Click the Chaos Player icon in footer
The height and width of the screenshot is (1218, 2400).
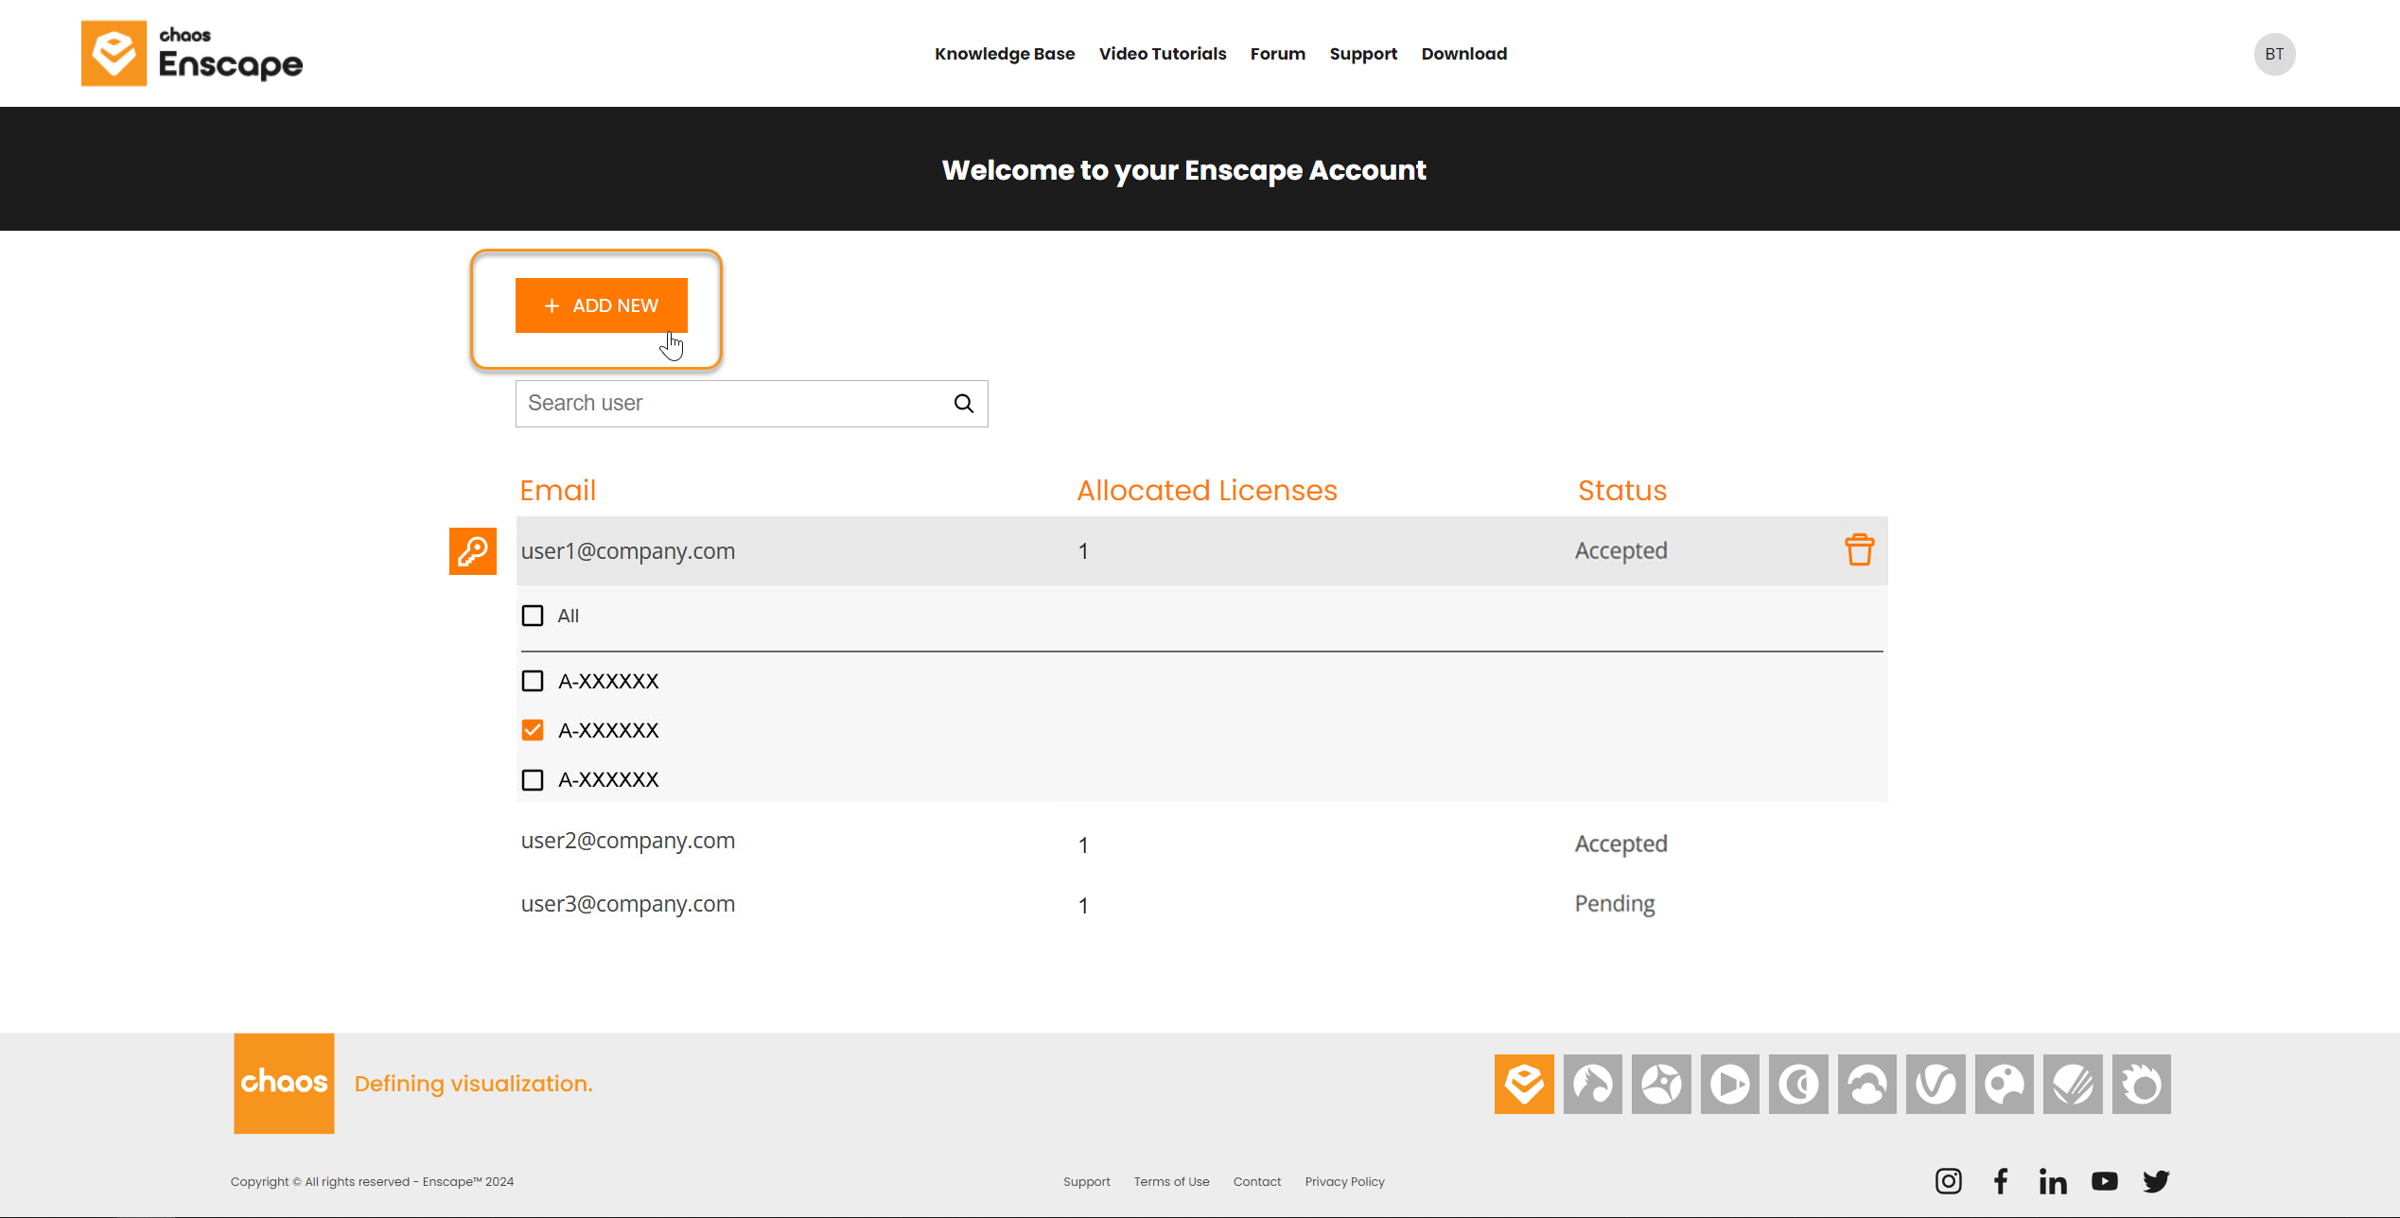click(x=1730, y=1083)
